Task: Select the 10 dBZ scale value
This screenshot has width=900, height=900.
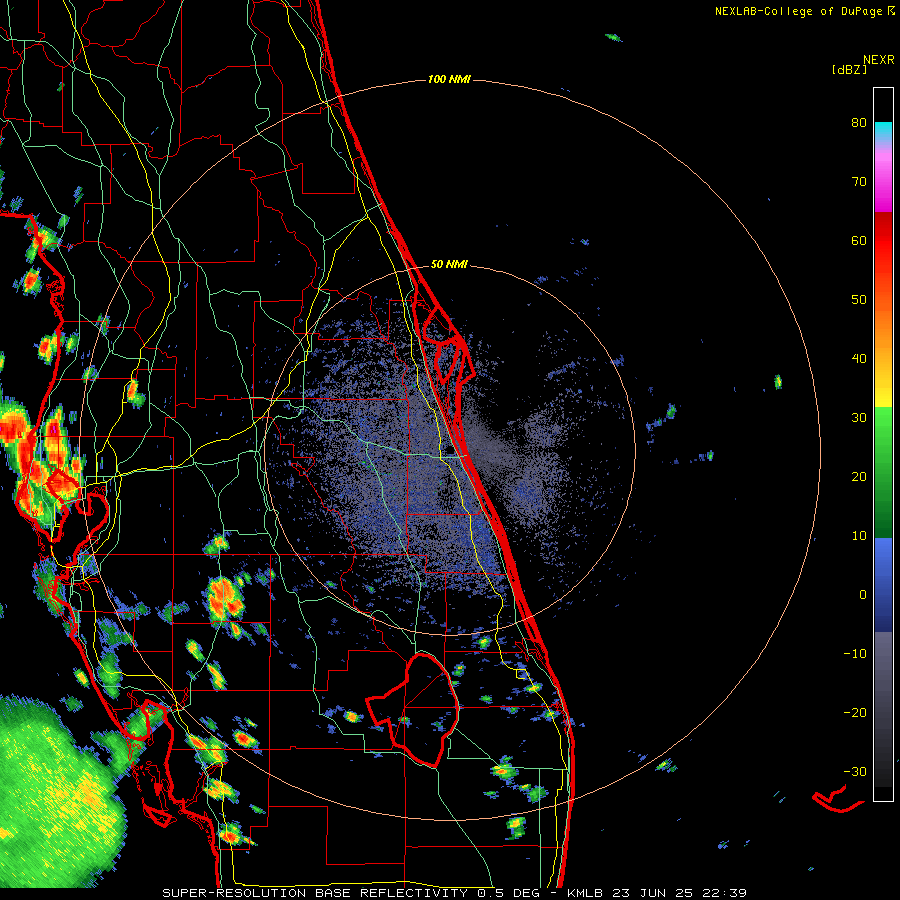Action: point(859,536)
